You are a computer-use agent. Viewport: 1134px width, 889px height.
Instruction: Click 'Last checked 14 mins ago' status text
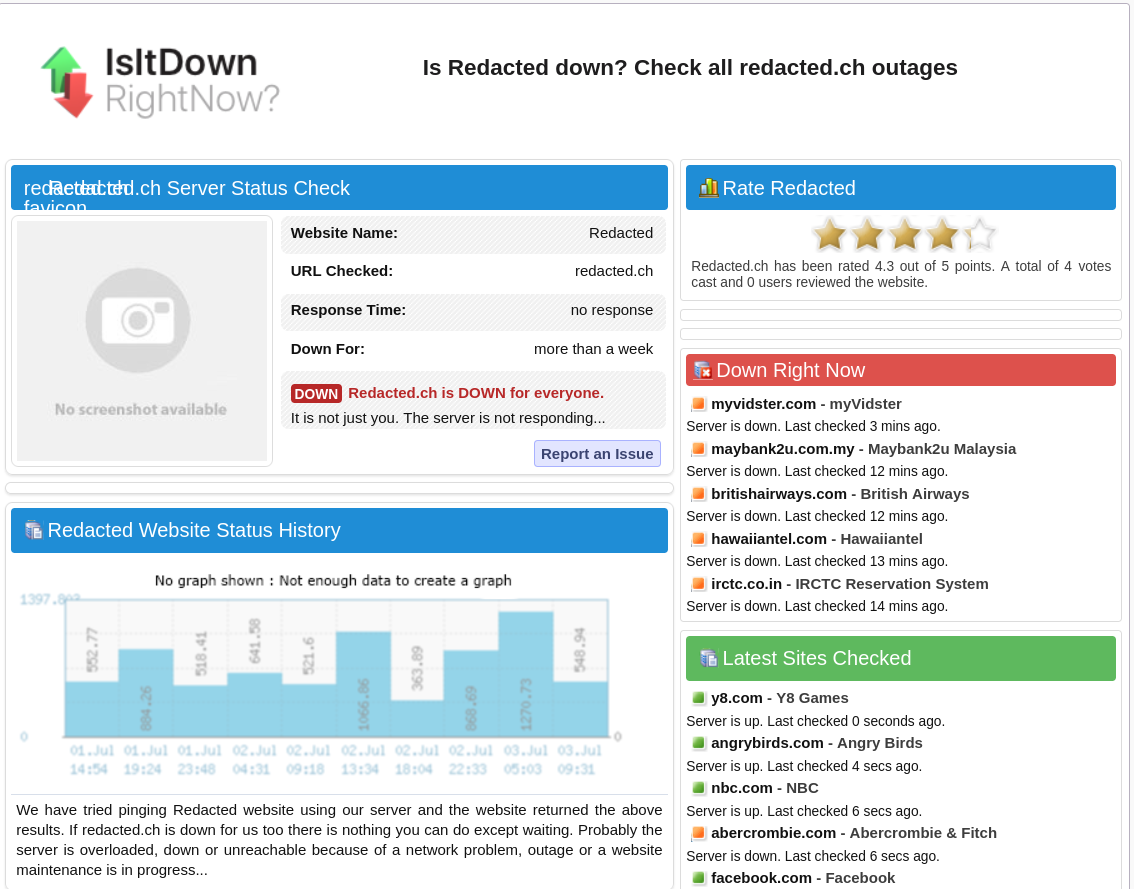click(866, 606)
